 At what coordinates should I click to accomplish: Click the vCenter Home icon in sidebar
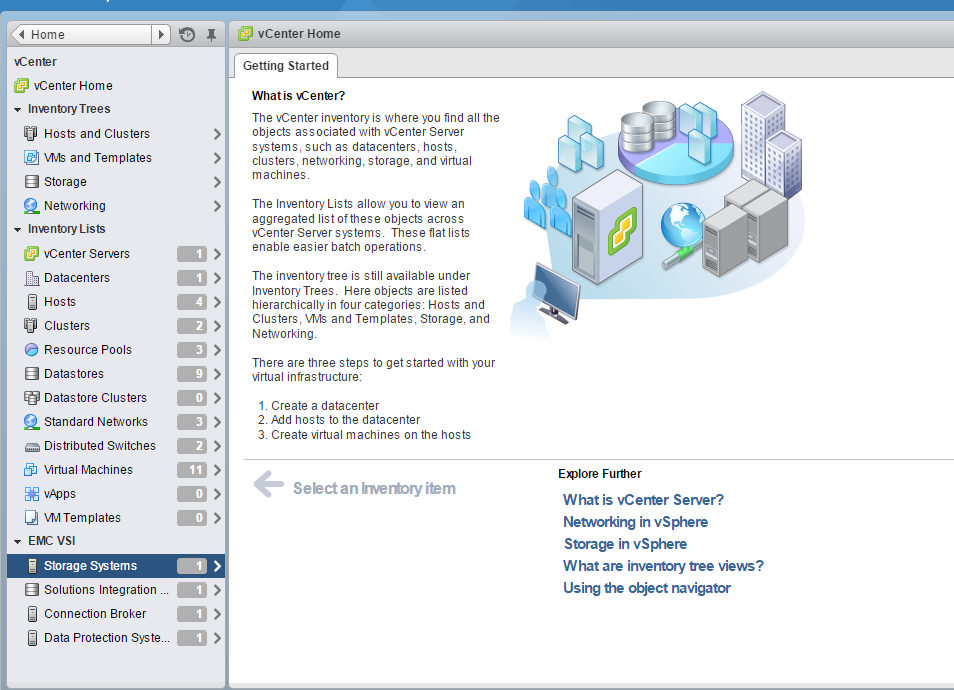pyautogui.click(x=21, y=86)
